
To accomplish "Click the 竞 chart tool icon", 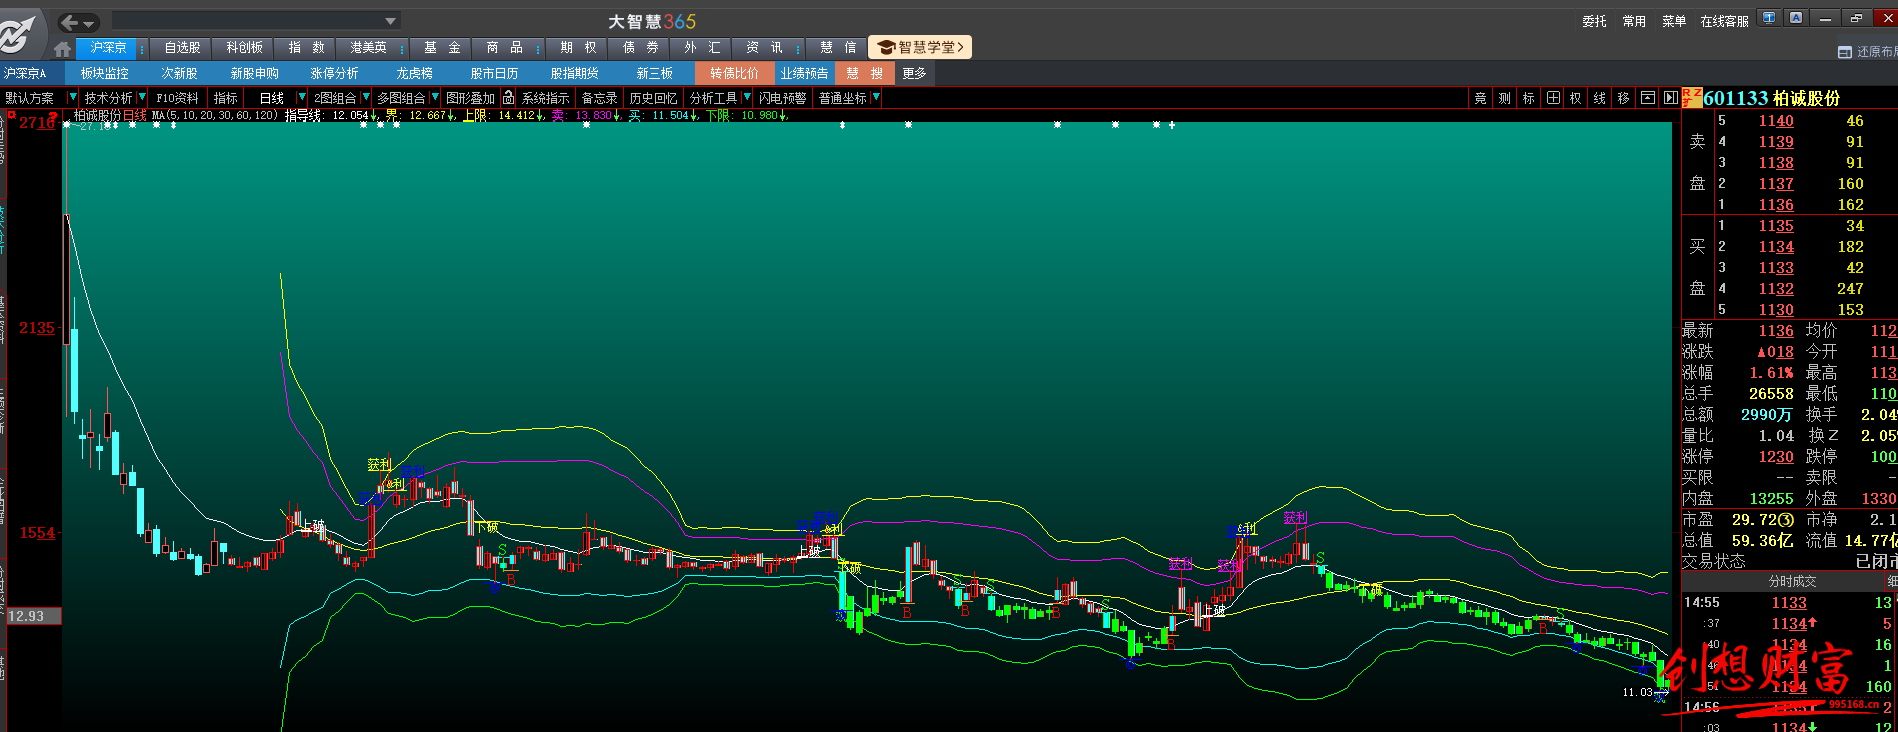I will (x=1481, y=98).
